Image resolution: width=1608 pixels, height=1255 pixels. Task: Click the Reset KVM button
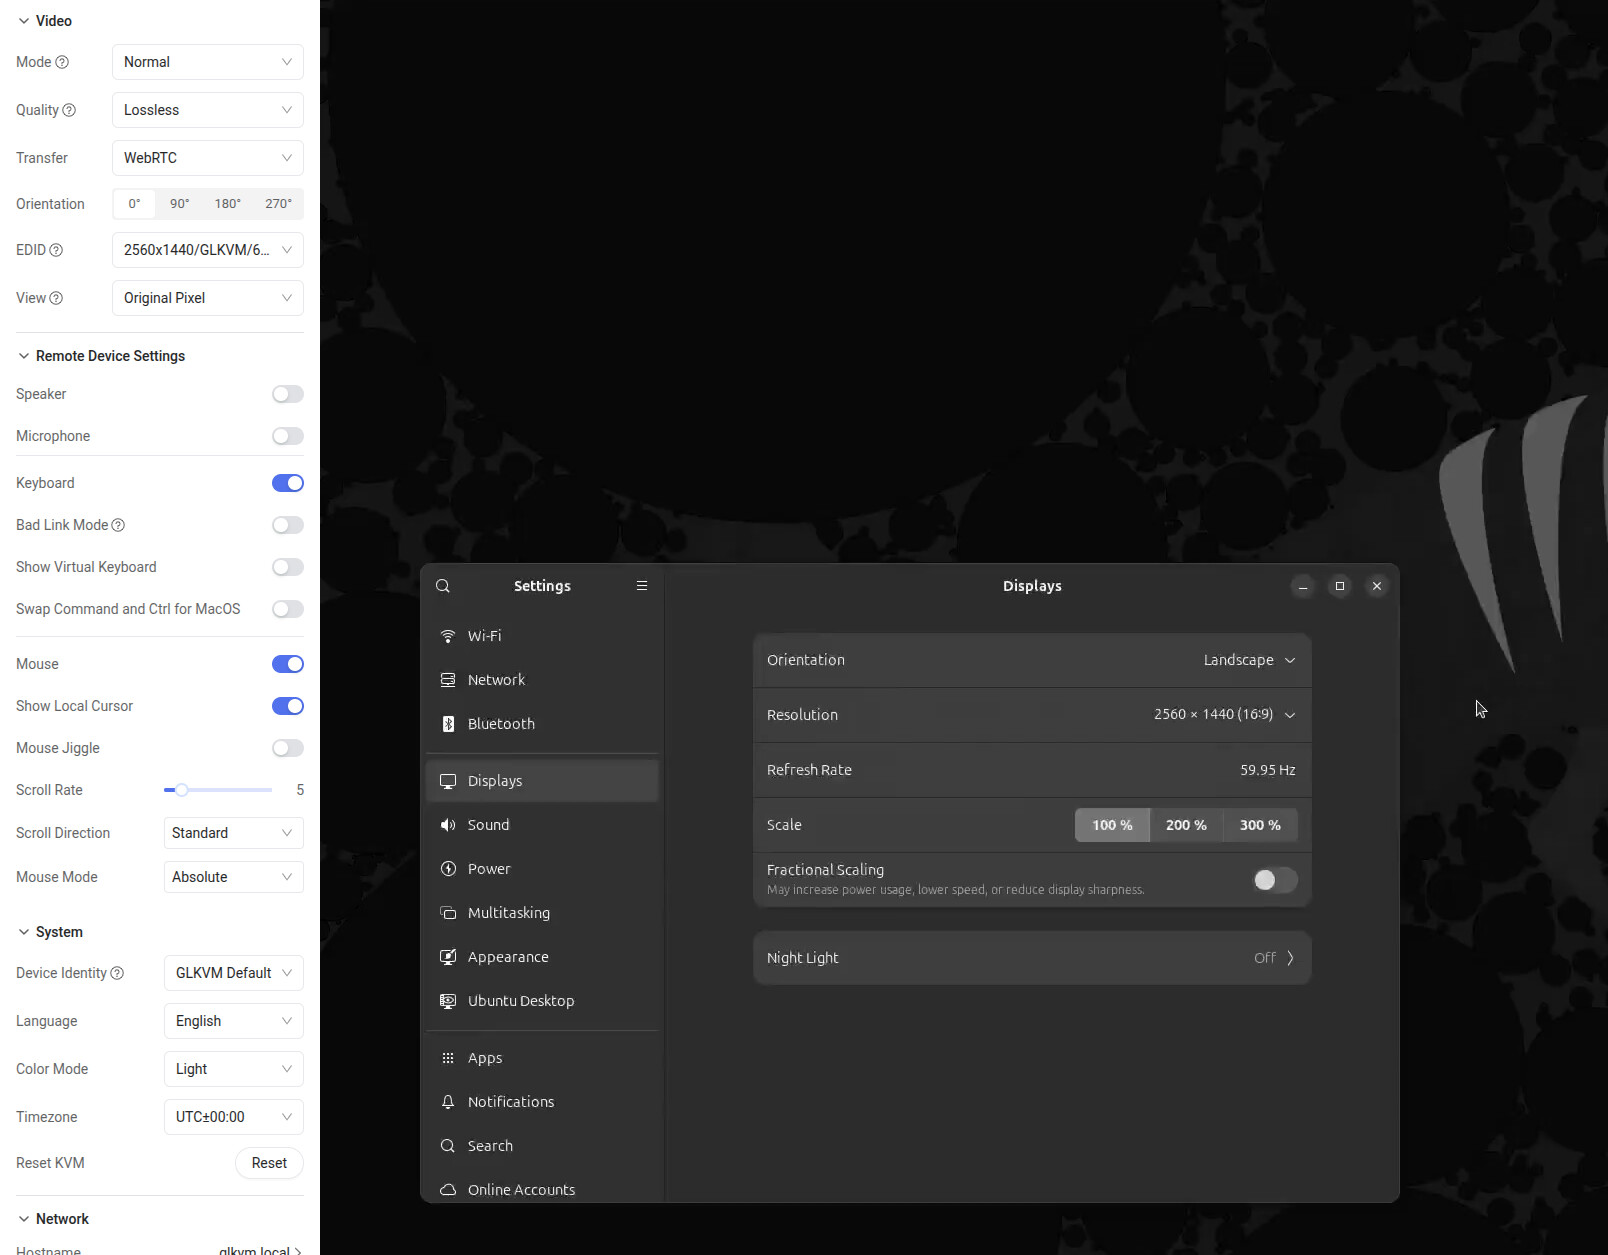269,1163
